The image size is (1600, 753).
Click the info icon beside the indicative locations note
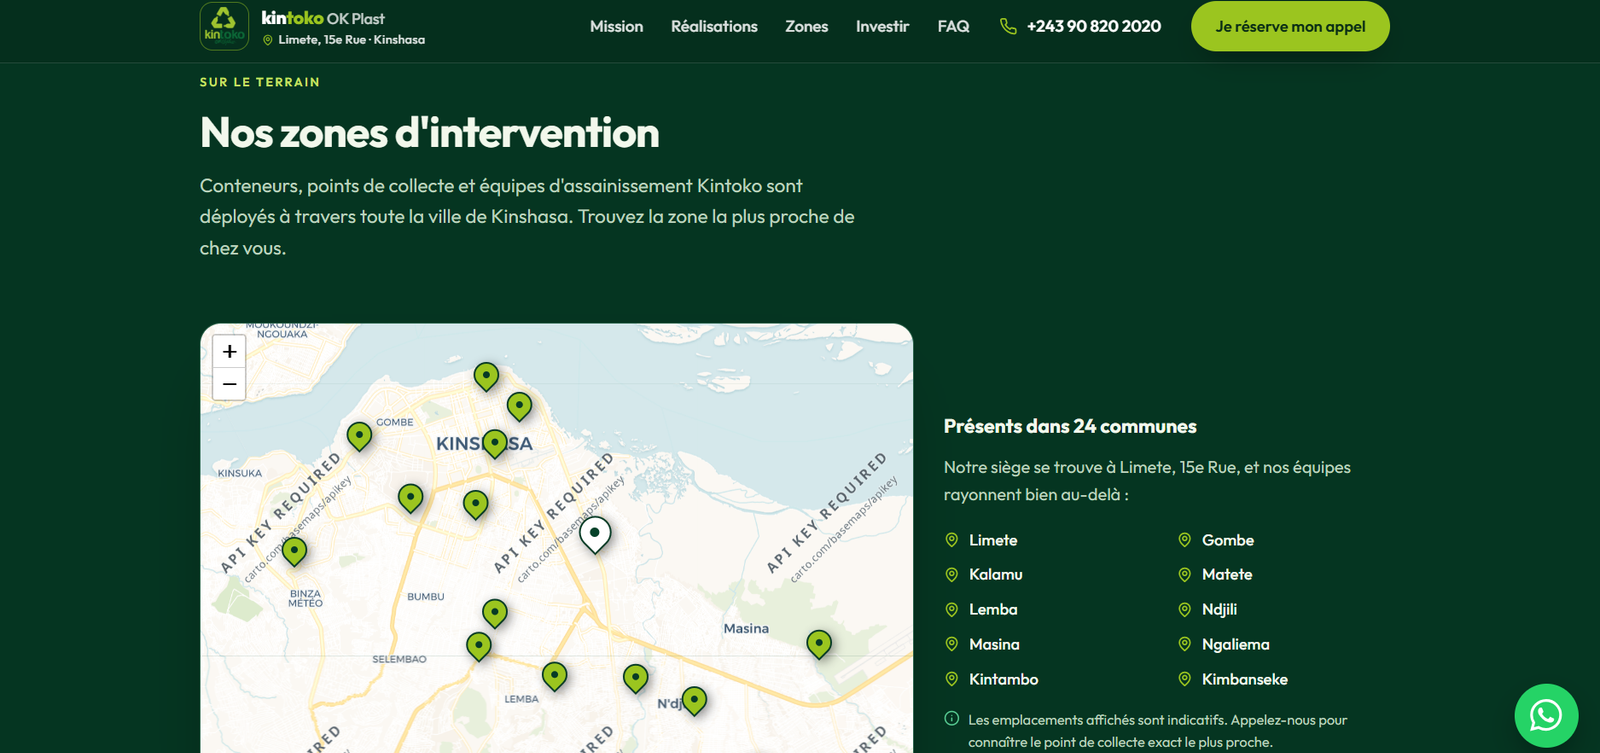click(952, 719)
